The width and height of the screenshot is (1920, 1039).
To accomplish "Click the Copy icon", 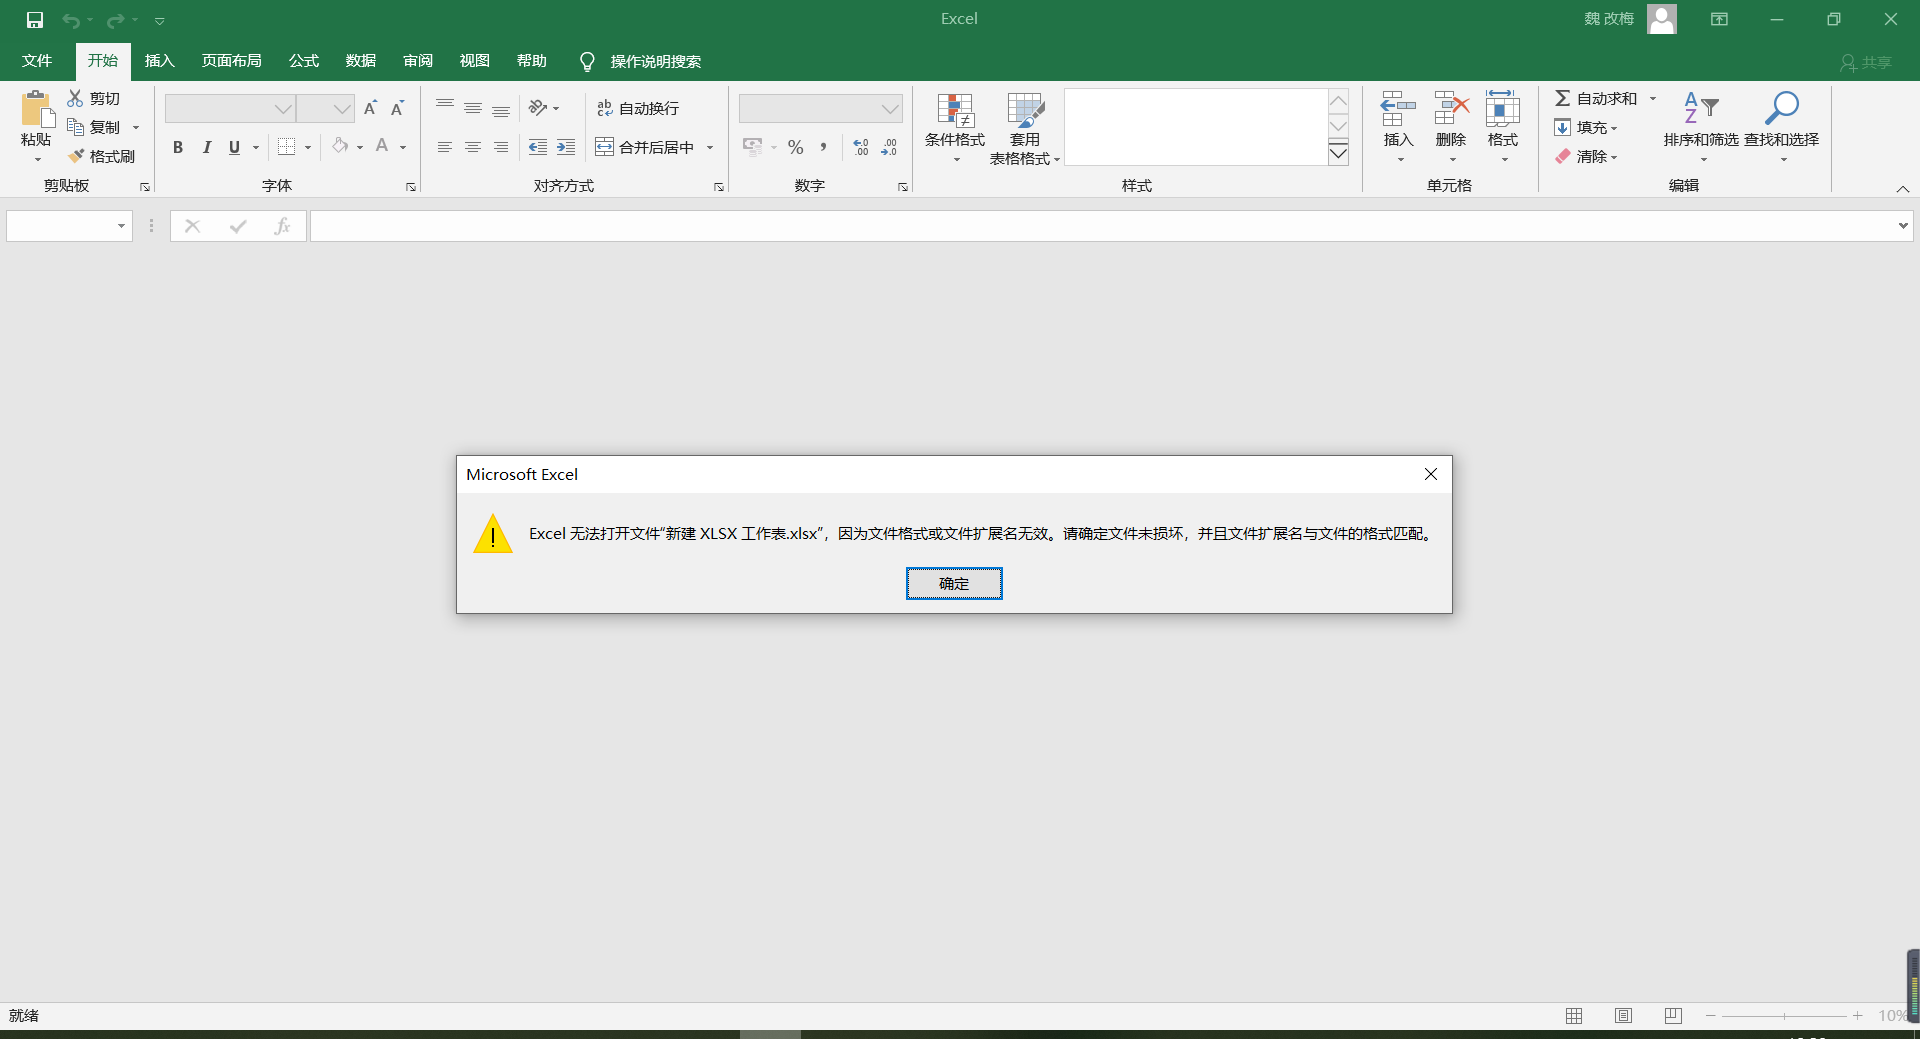I will tap(75, 127).
